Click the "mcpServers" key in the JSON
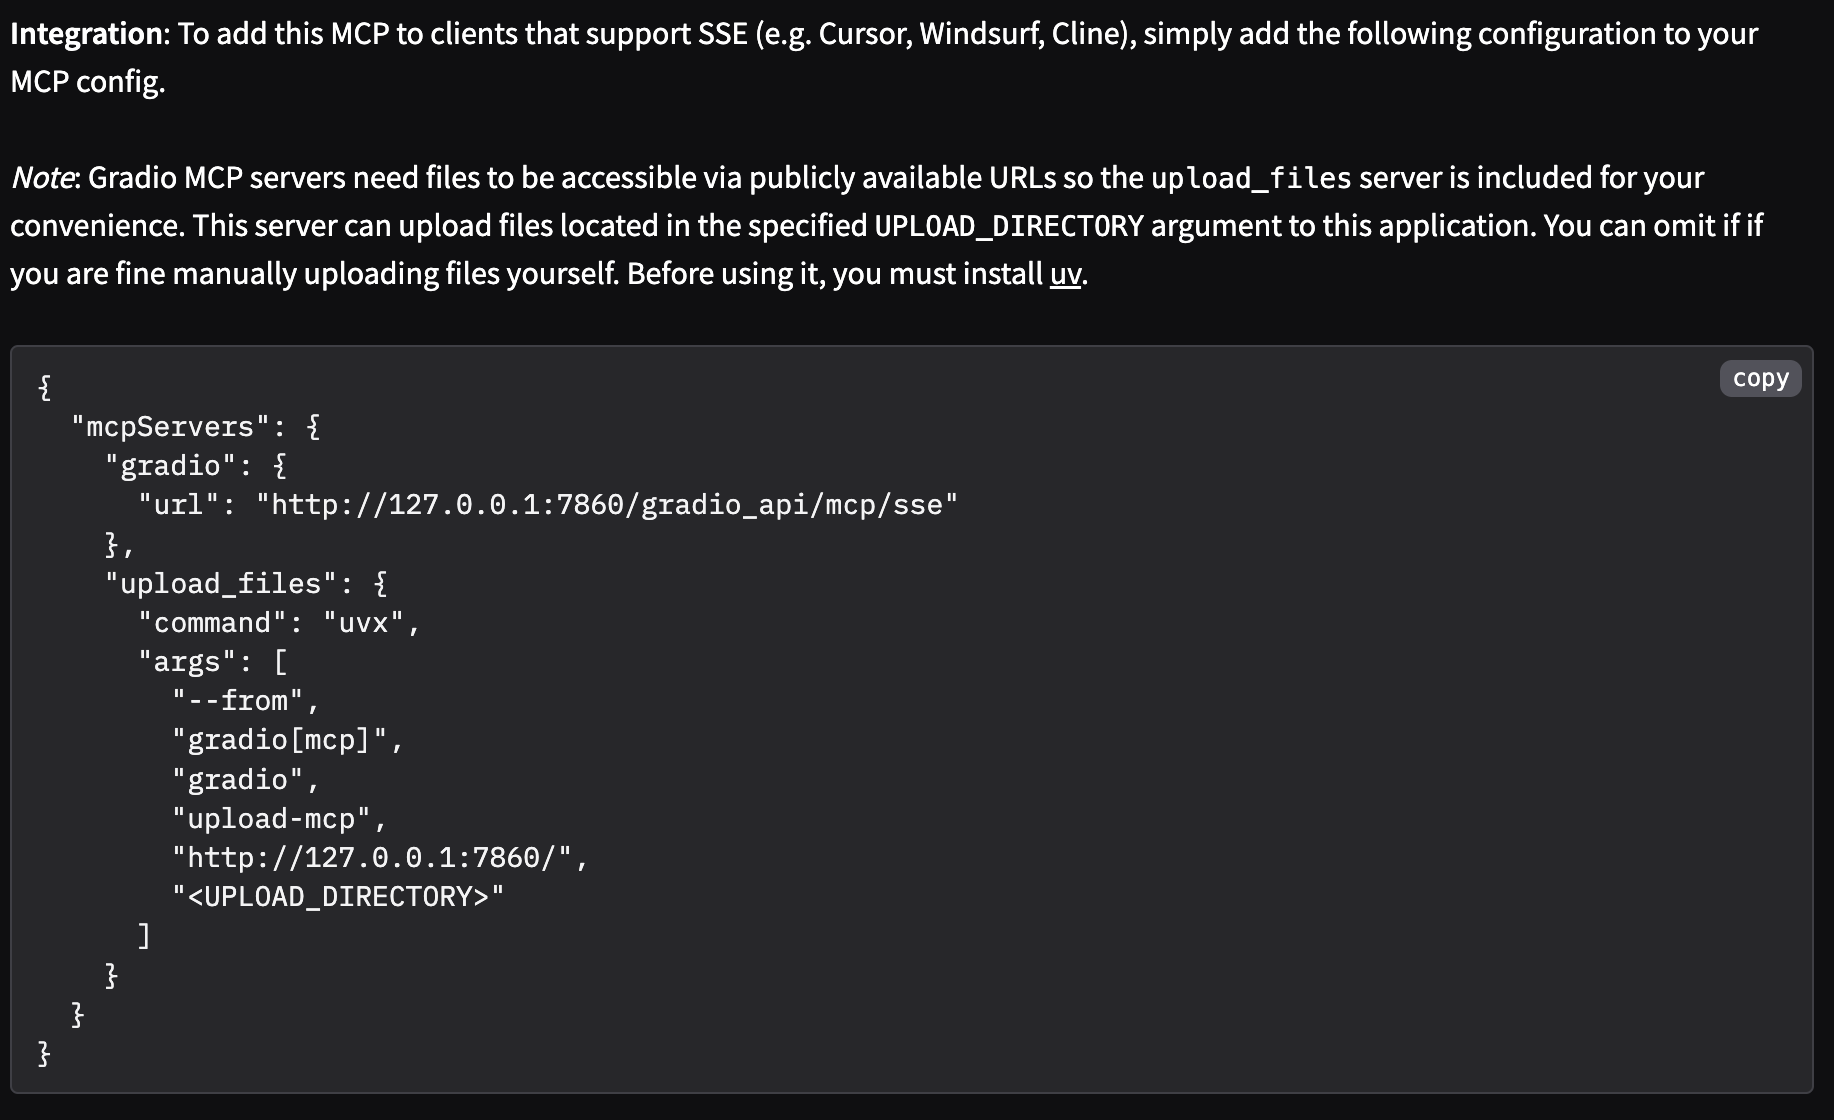 tap(170, 427)
